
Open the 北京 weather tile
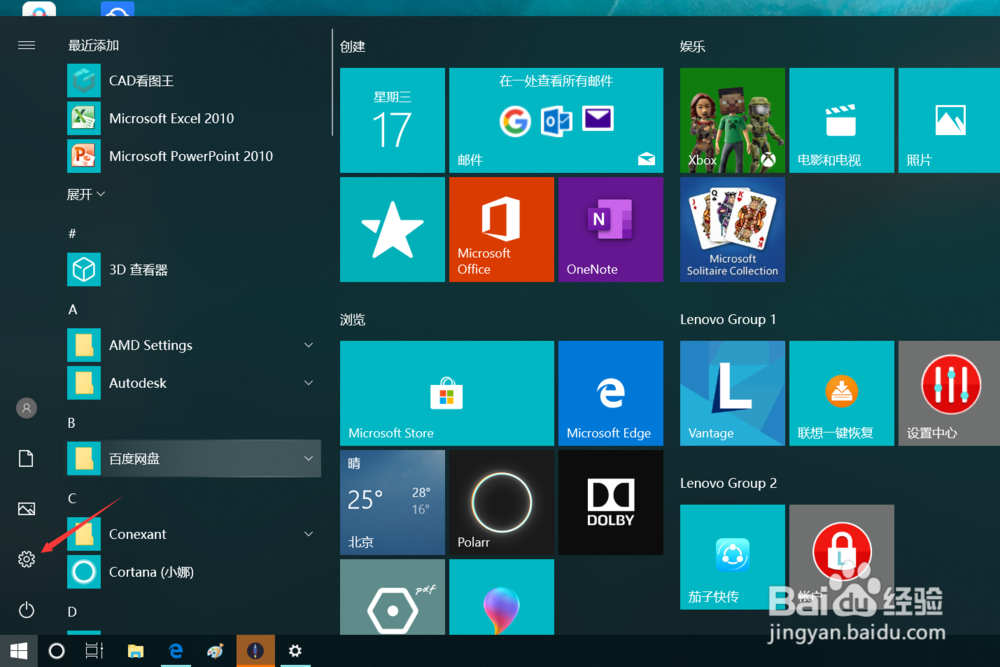(x=392, y=502)
